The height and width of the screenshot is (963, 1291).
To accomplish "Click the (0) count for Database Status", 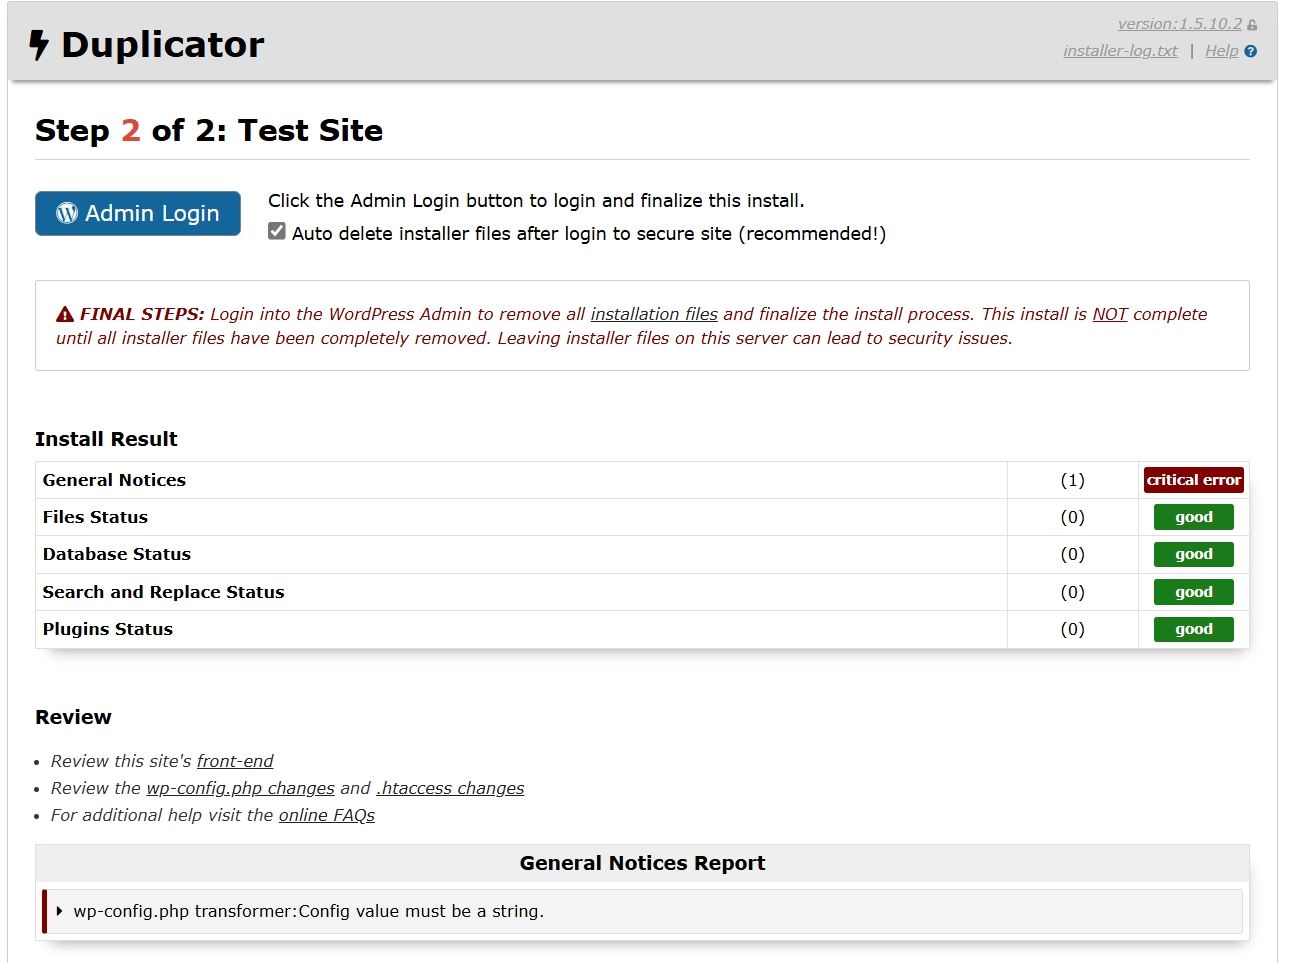I will tap(1072, 554).
